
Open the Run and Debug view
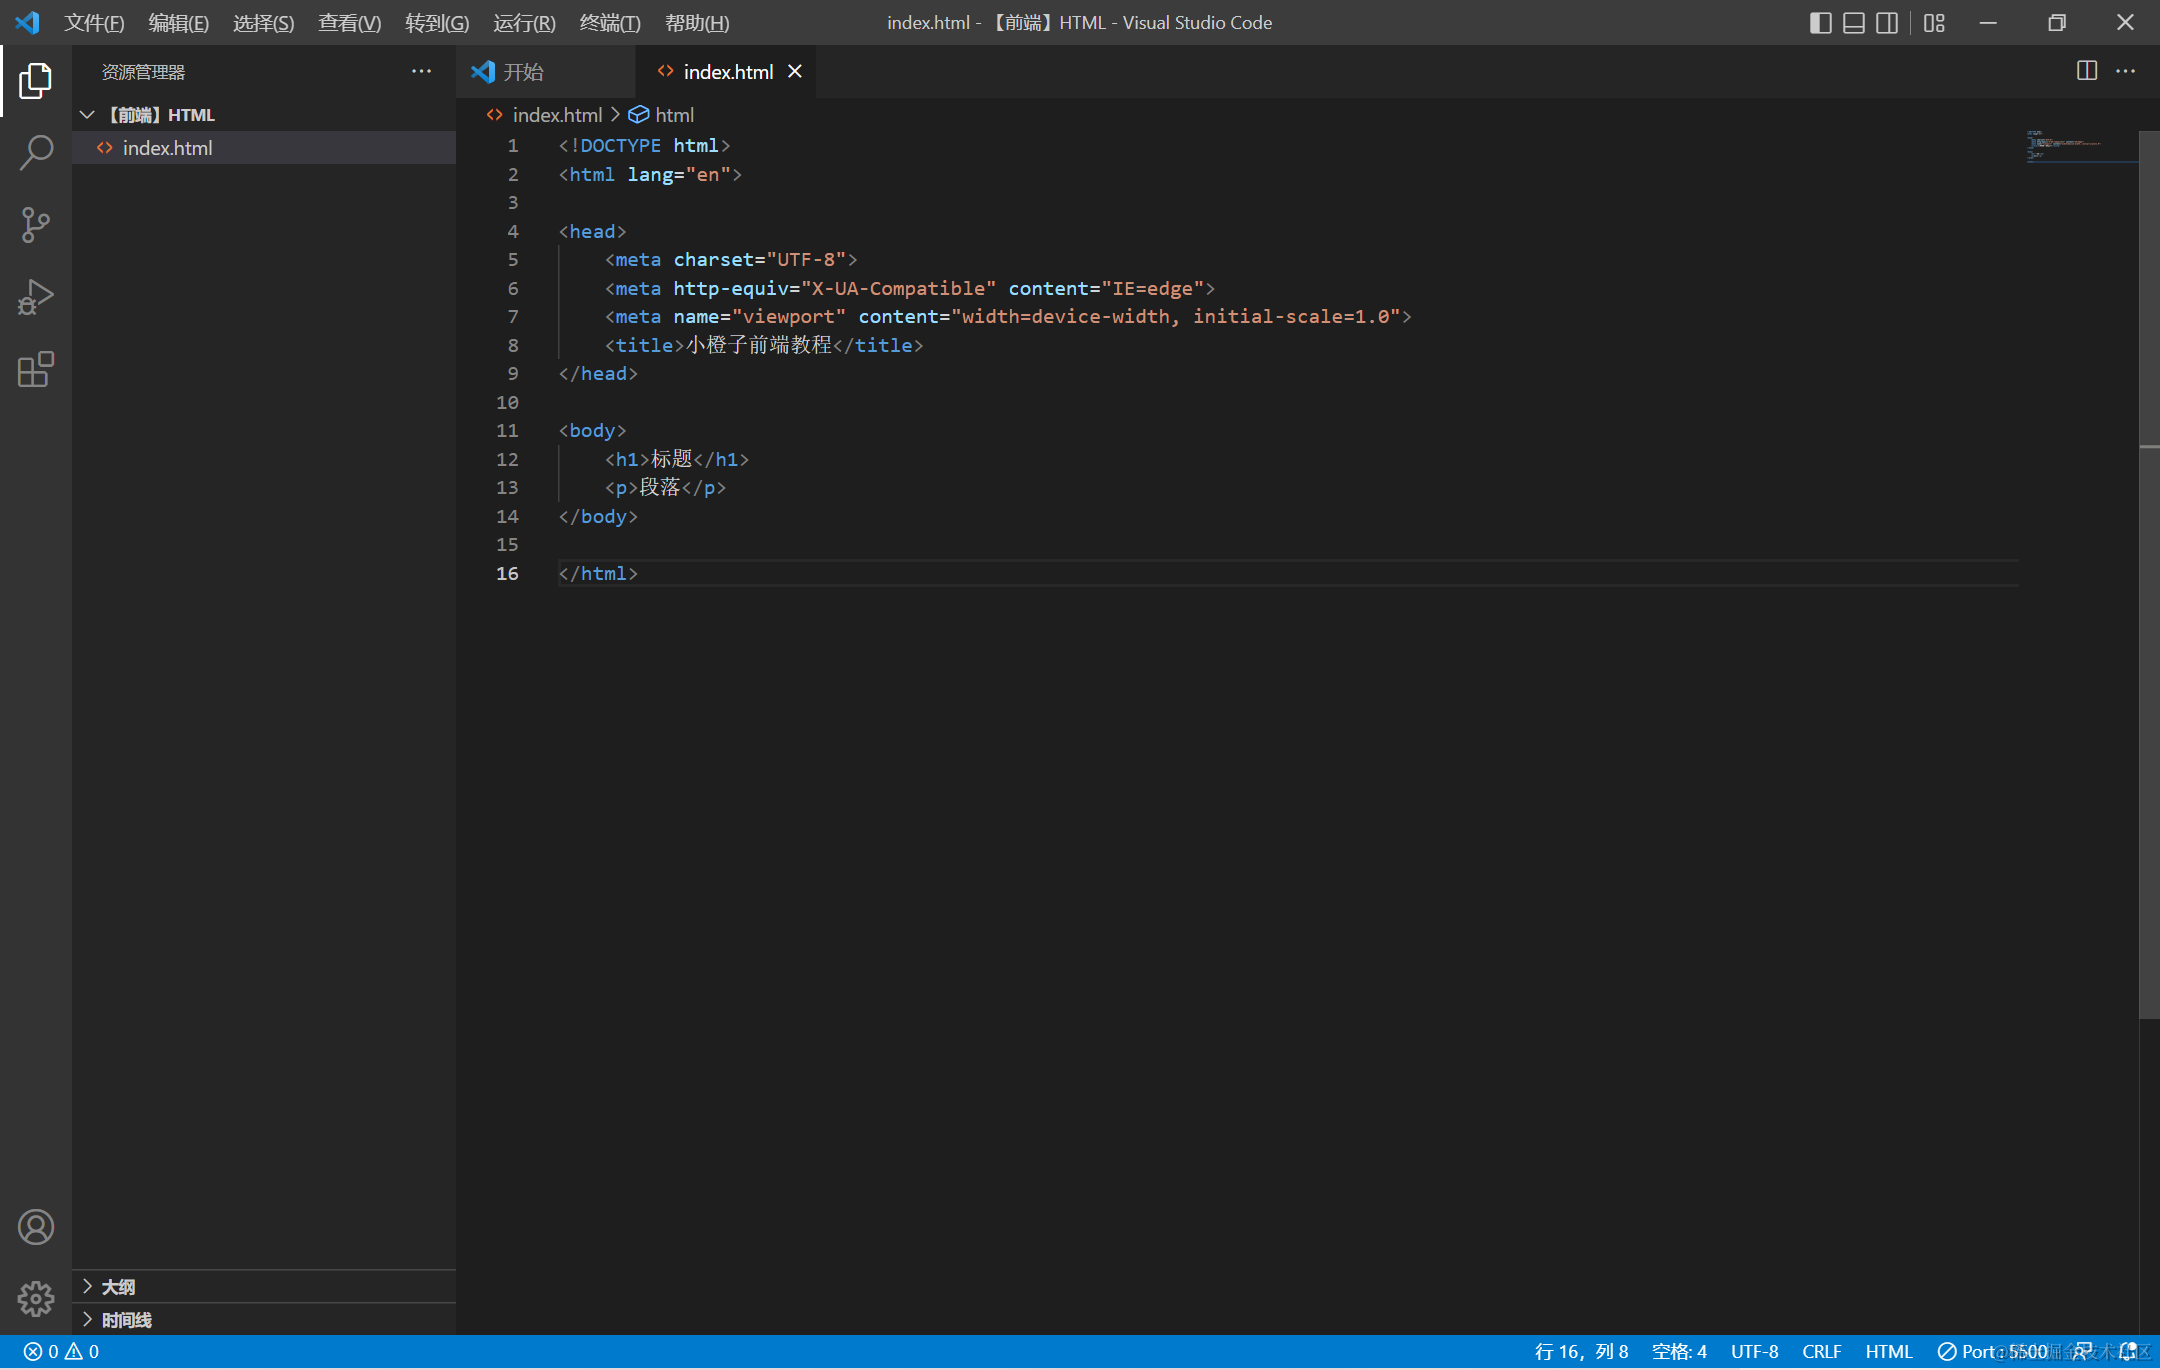36,297
